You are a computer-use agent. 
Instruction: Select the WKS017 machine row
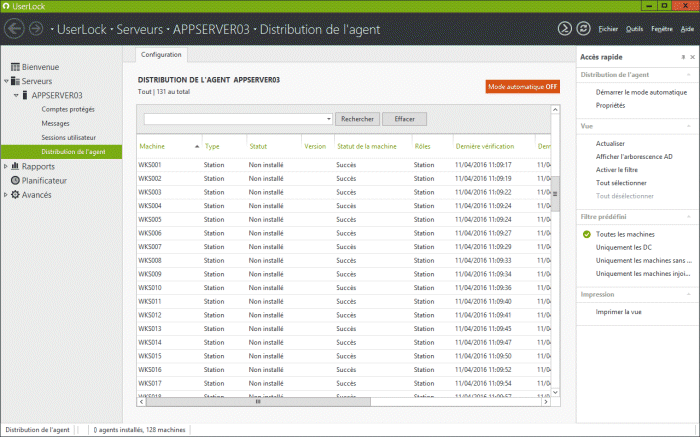point(344,383)
